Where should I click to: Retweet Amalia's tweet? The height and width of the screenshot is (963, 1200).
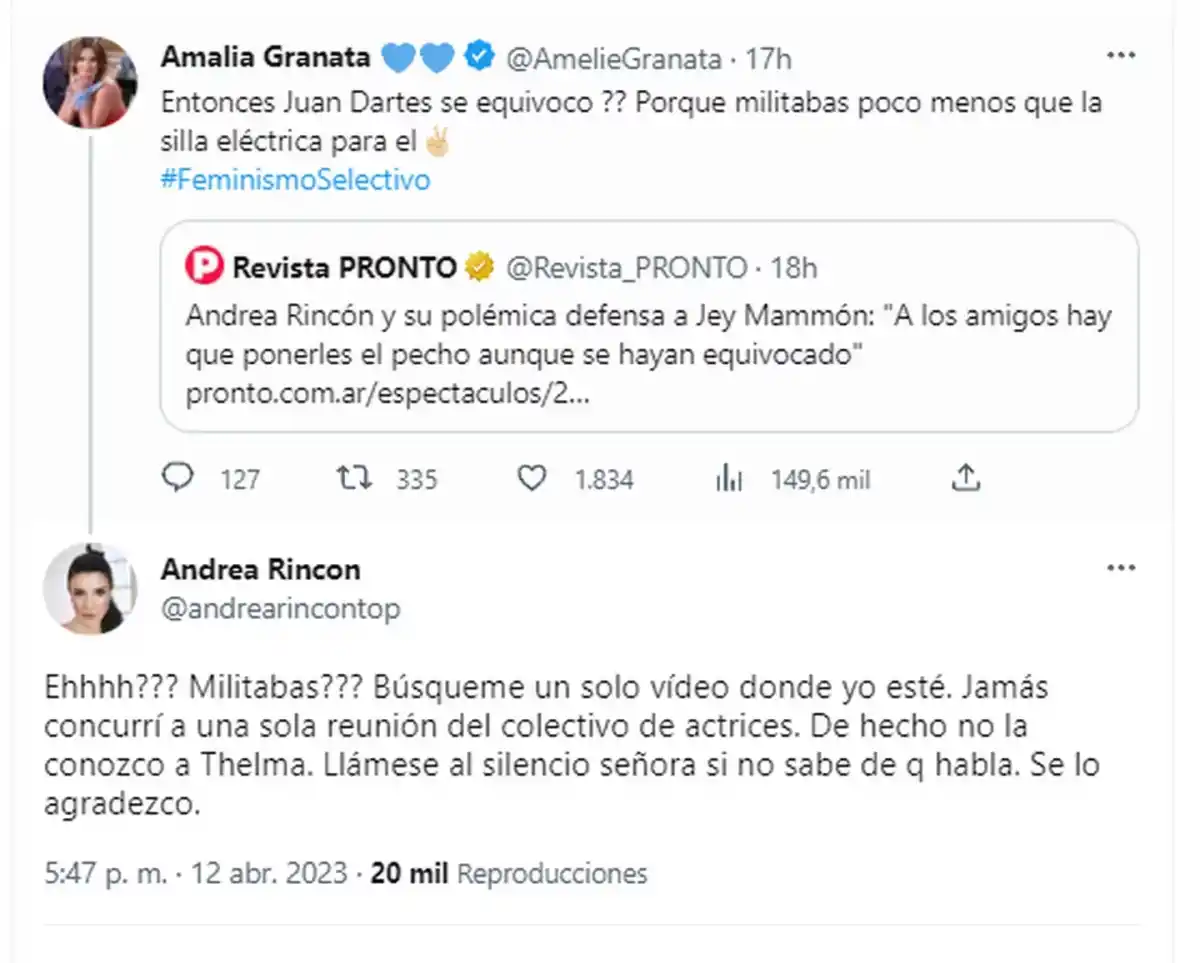[x=355, y=479]
